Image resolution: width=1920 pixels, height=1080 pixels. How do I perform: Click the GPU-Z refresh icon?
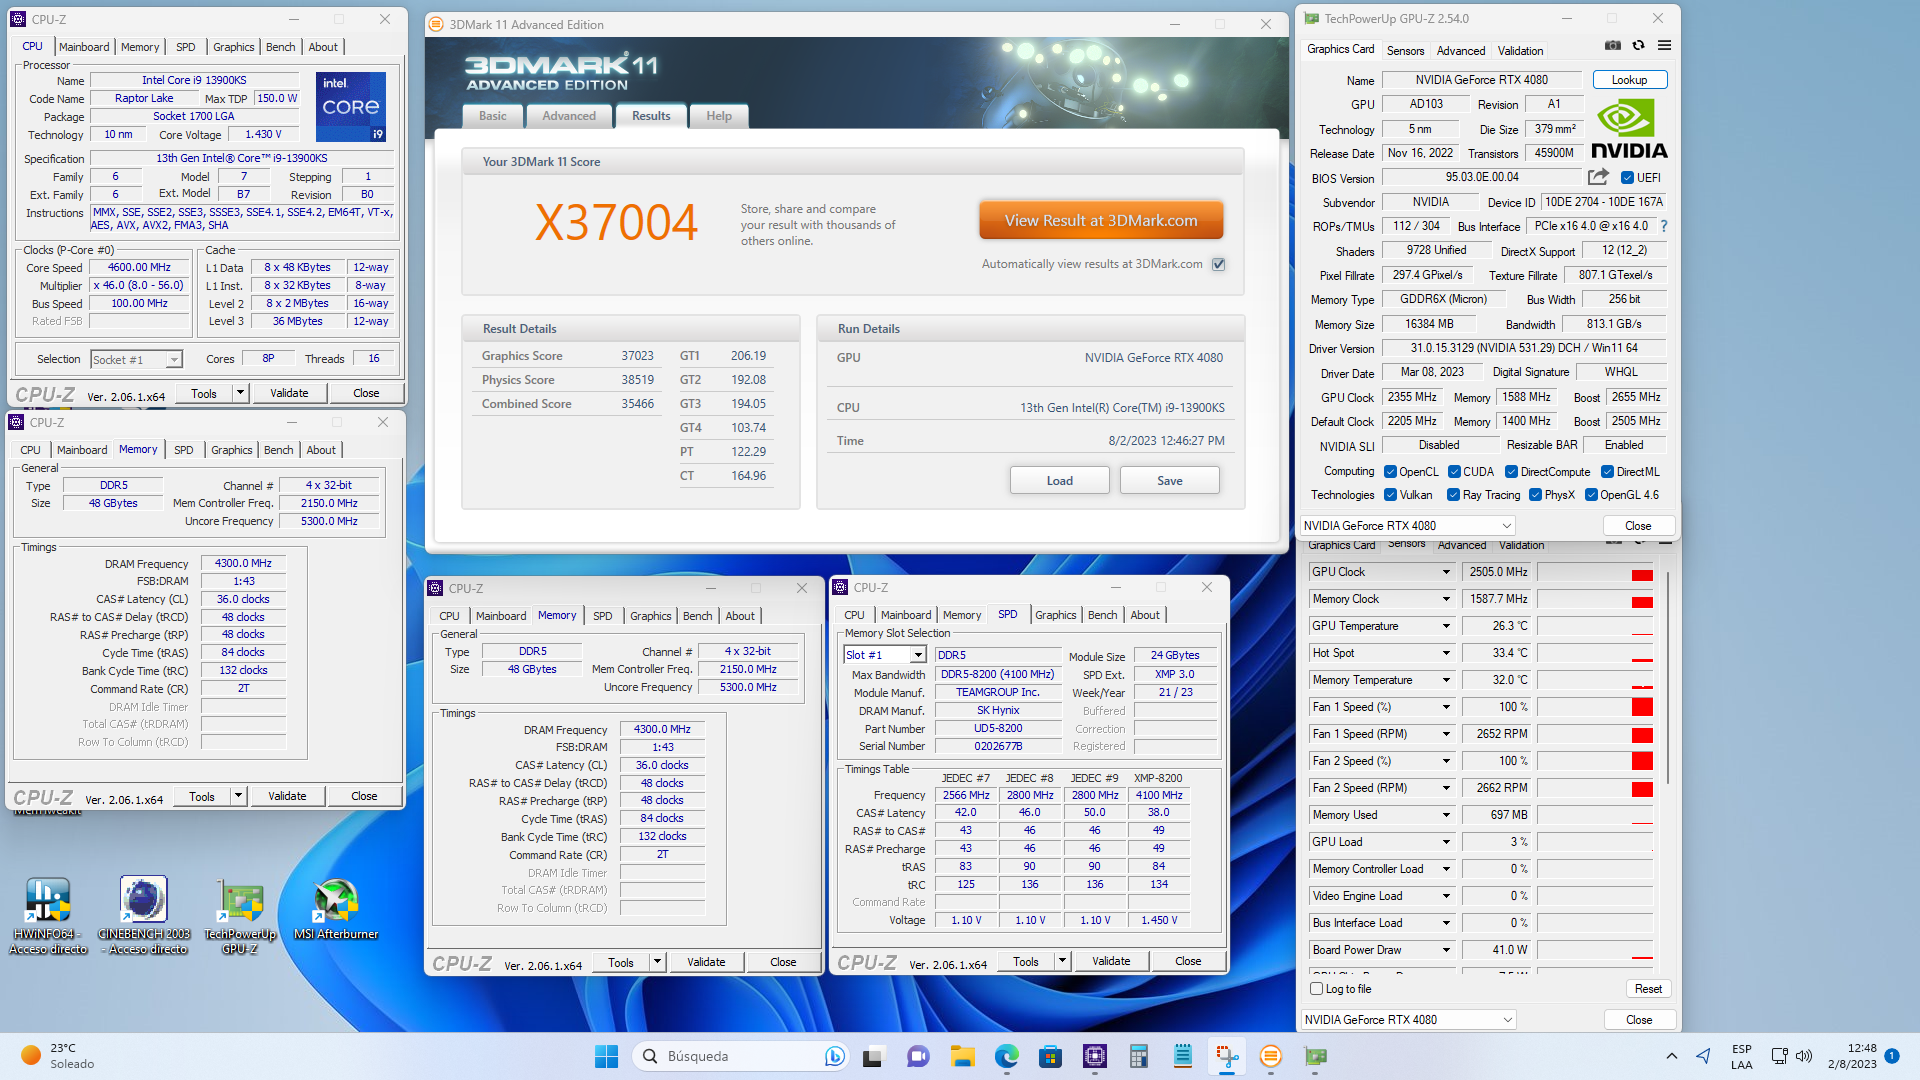(1638, 45)
